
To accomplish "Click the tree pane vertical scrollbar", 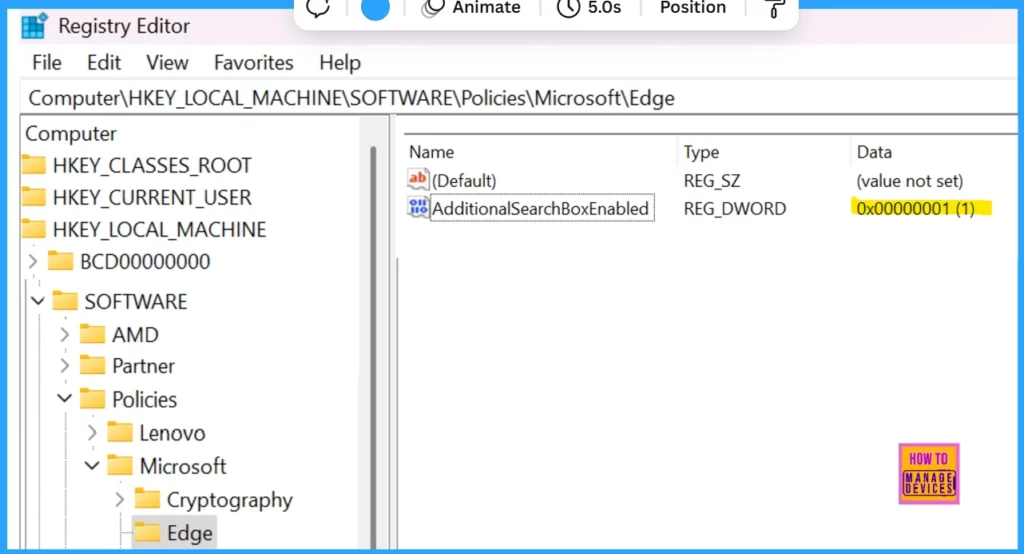I will pos(374,346).
